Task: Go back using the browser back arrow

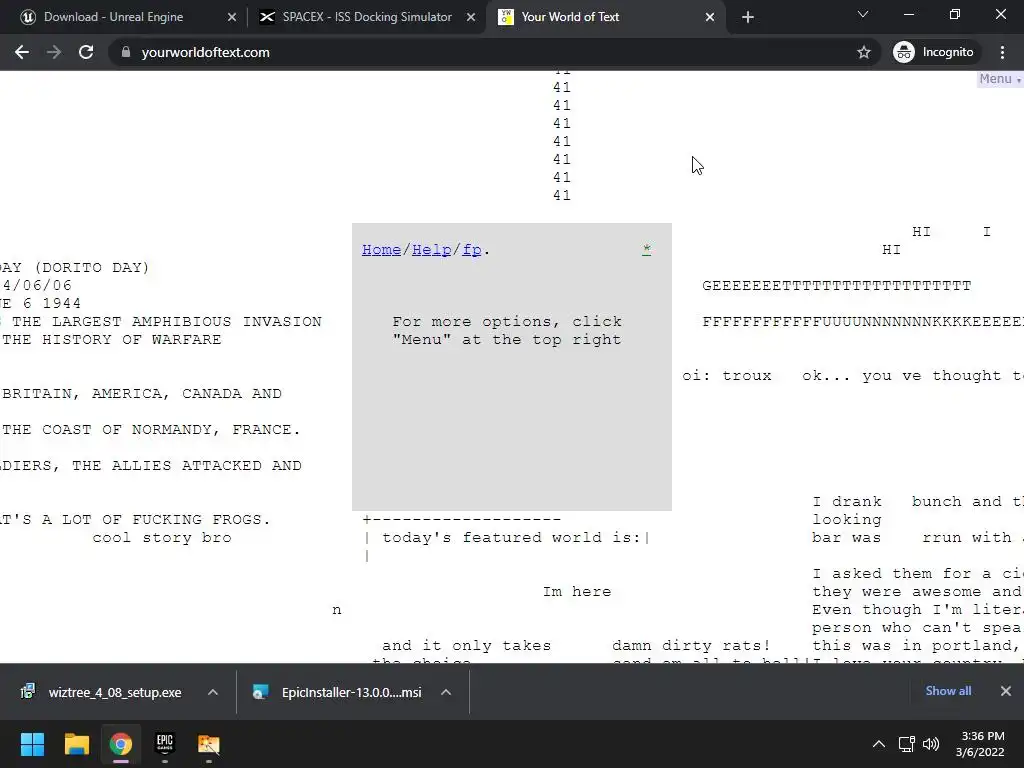Action: point(22,52)
